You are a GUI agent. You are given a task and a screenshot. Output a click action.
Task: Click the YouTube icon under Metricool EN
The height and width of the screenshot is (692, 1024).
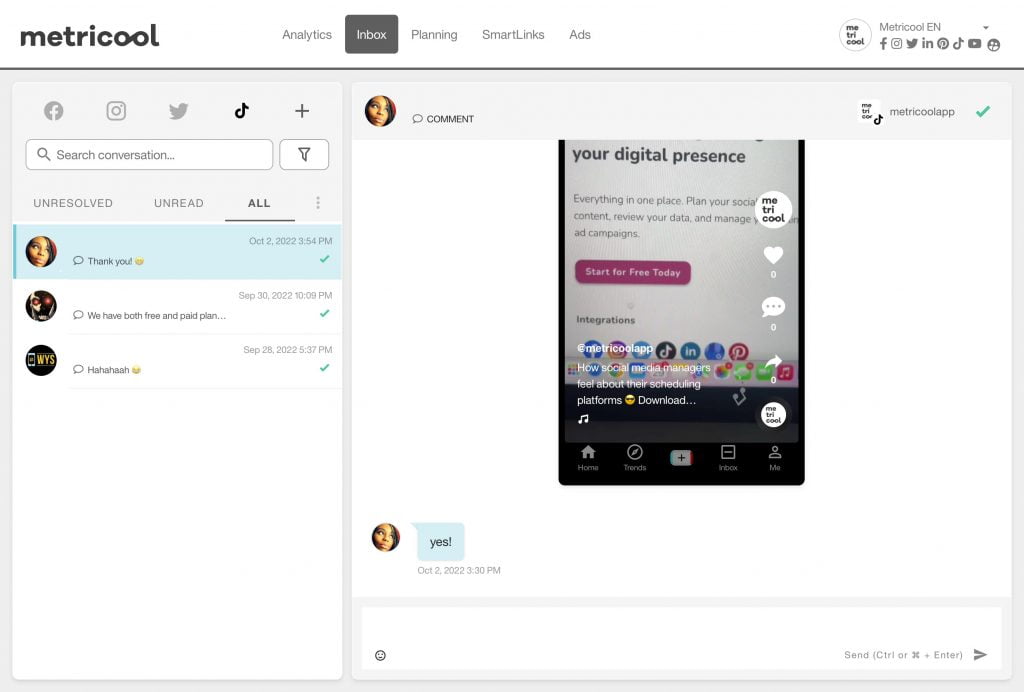(x=975, y=44)
